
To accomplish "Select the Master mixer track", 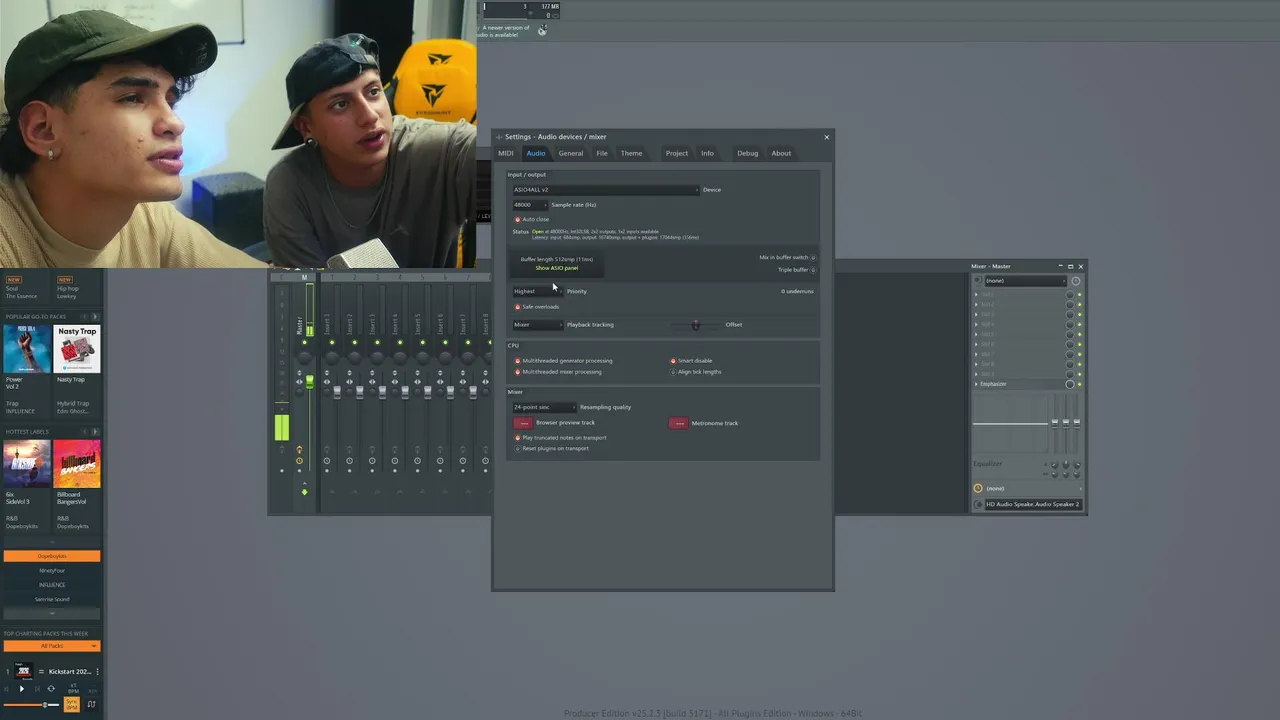I will [299, 325].
